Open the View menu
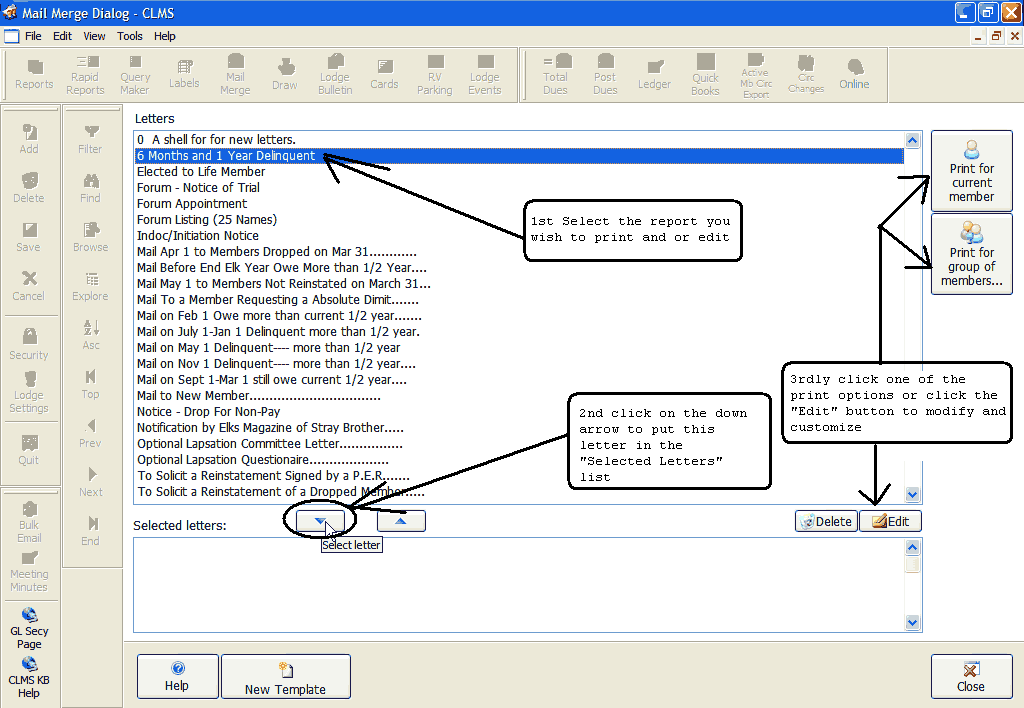The height and width of the screenshot is (708, 1024). (94, 36)
